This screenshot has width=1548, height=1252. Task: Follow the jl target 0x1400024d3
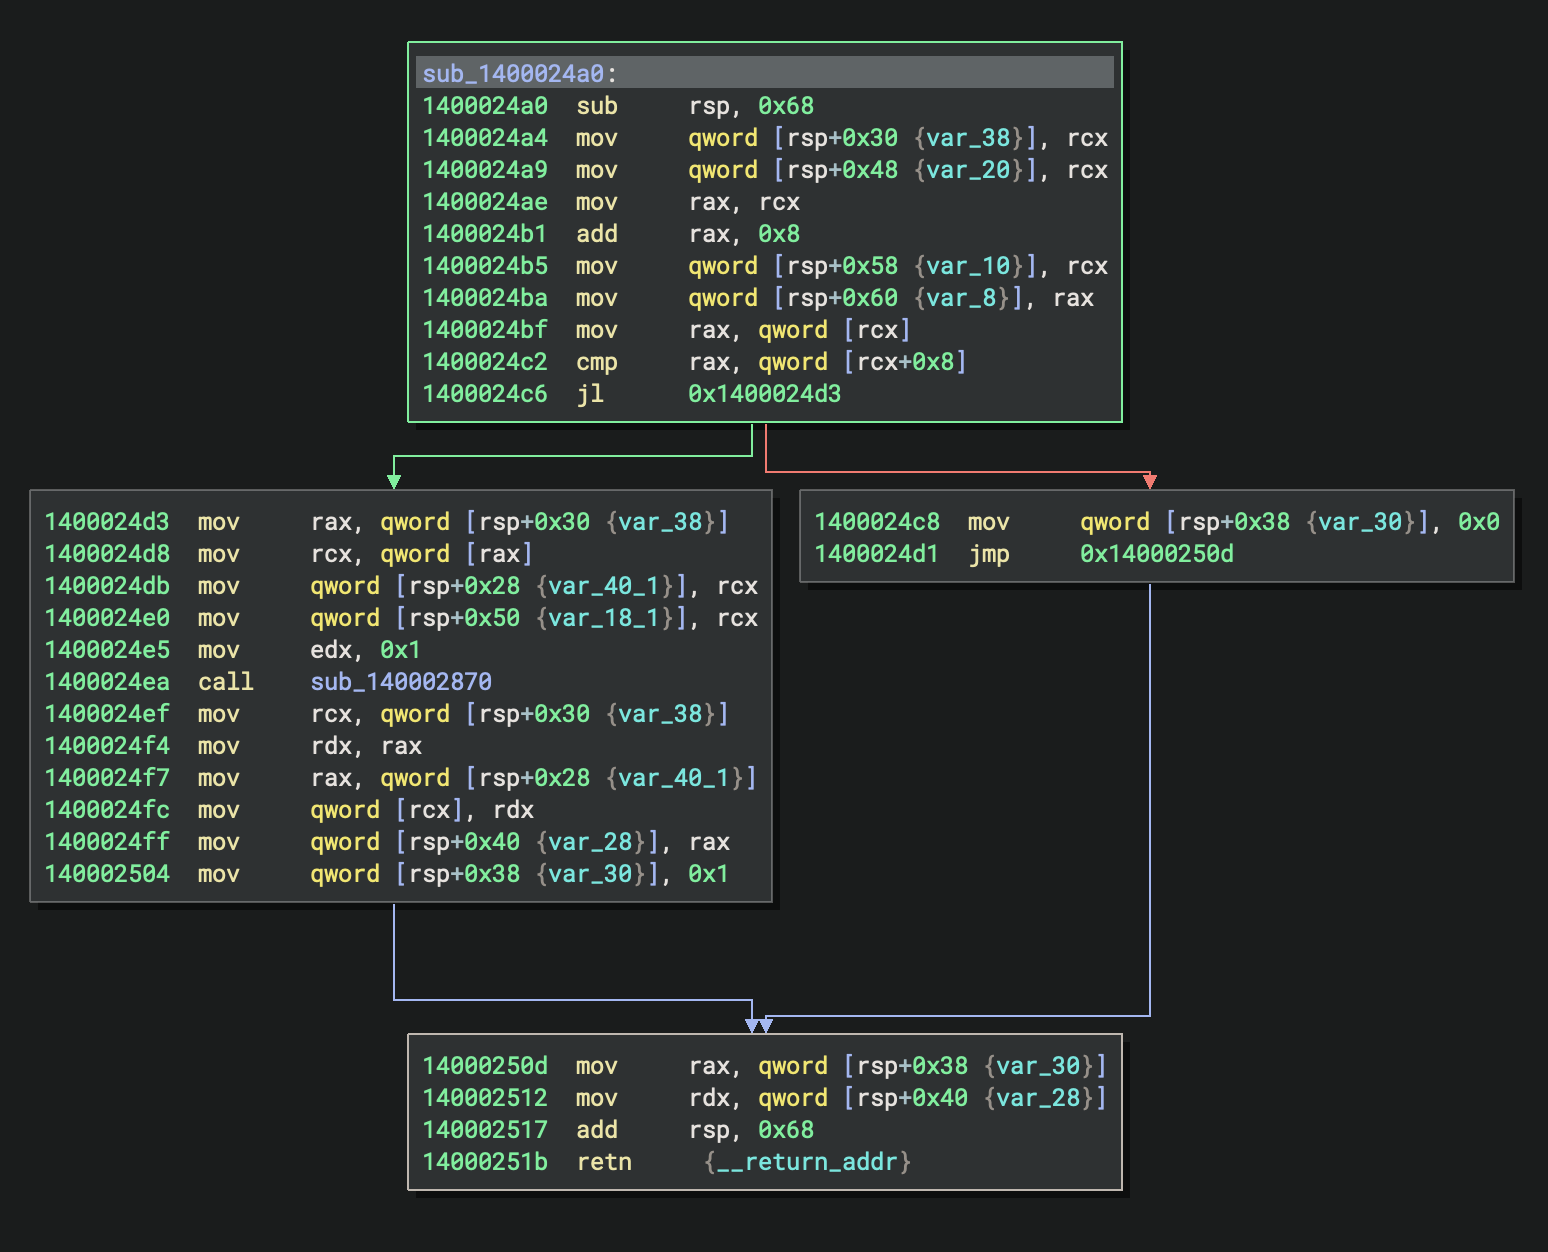(x=764, y=394)
